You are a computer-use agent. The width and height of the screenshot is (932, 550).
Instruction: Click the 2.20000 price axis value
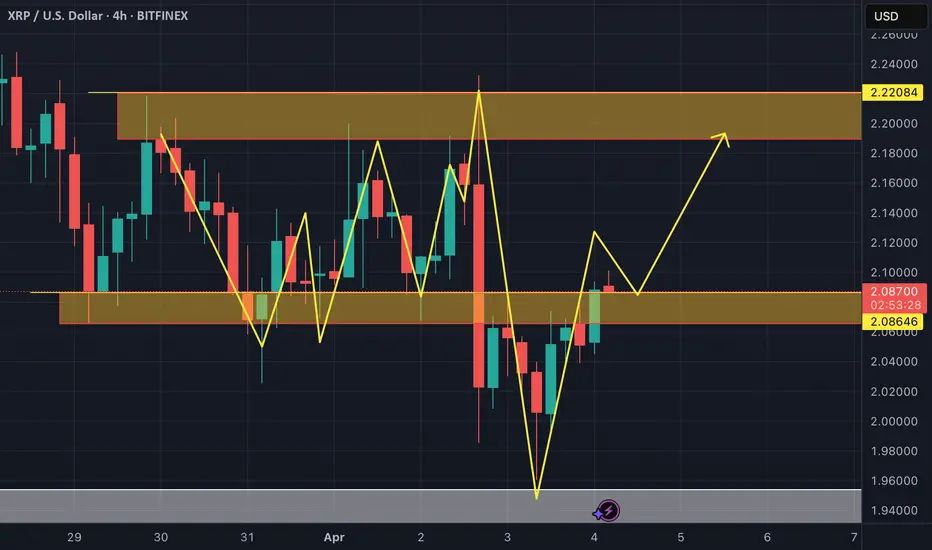coord(893,124)
